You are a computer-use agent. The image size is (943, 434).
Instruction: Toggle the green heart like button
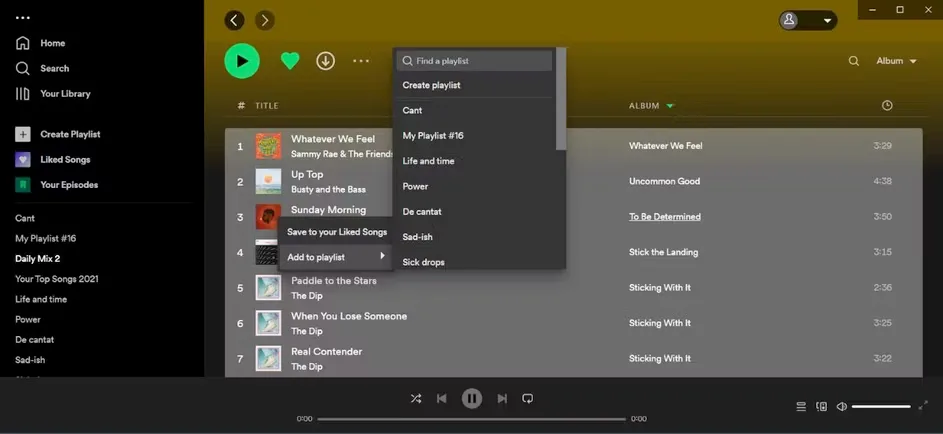(x=290, y=61)
